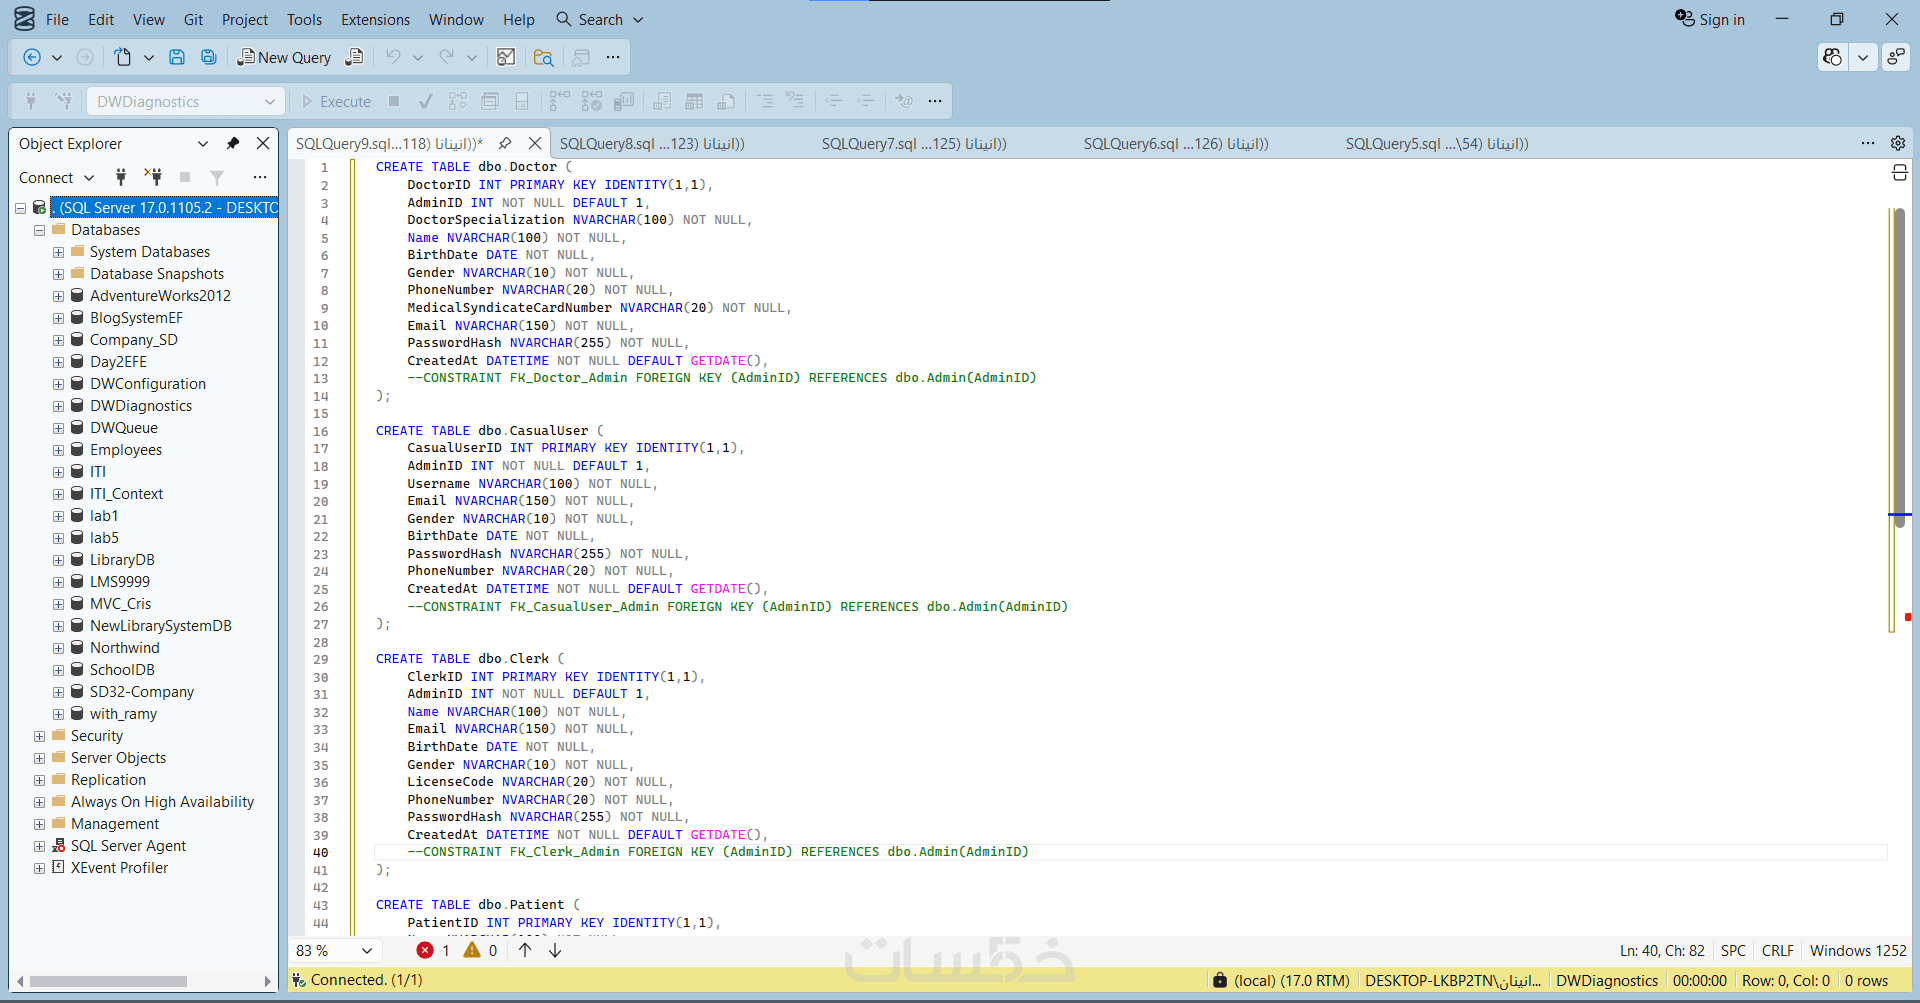Open the standard toolbar overflow ellipsis

tap(613, 57)
